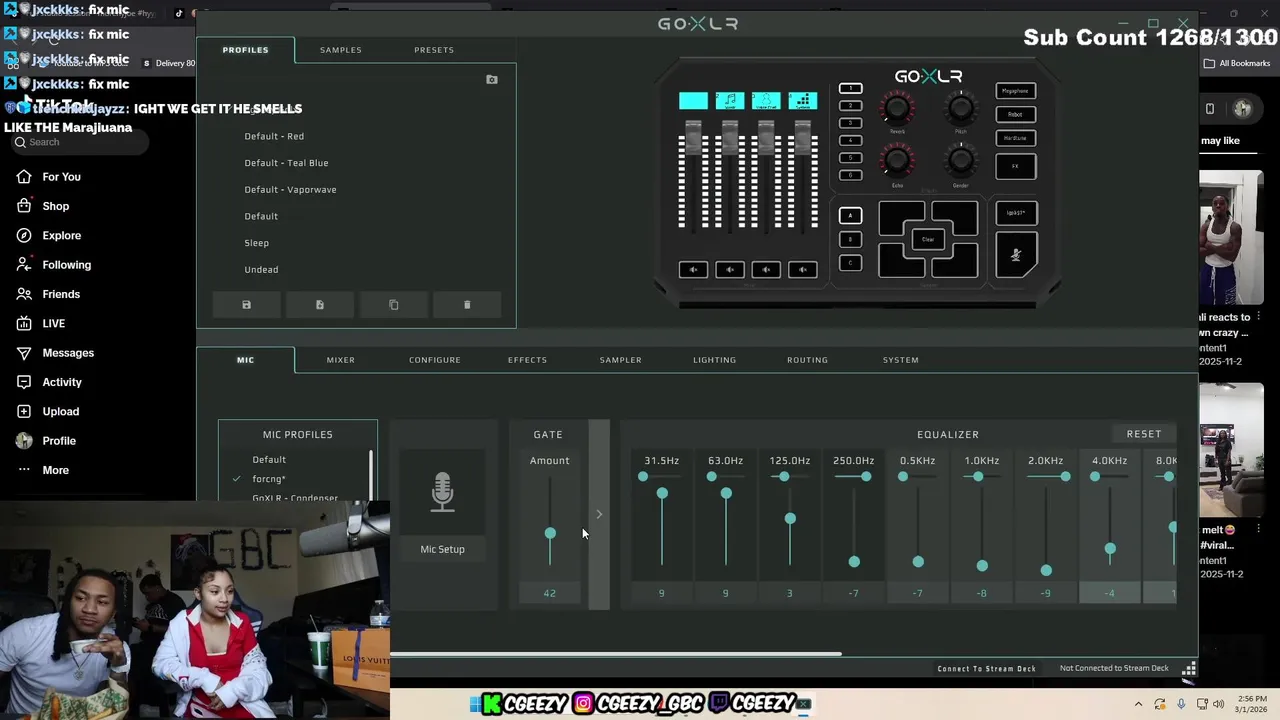Switch to the SAMPLES tab
Screen dimensions: 1280x720
[341, 50]
